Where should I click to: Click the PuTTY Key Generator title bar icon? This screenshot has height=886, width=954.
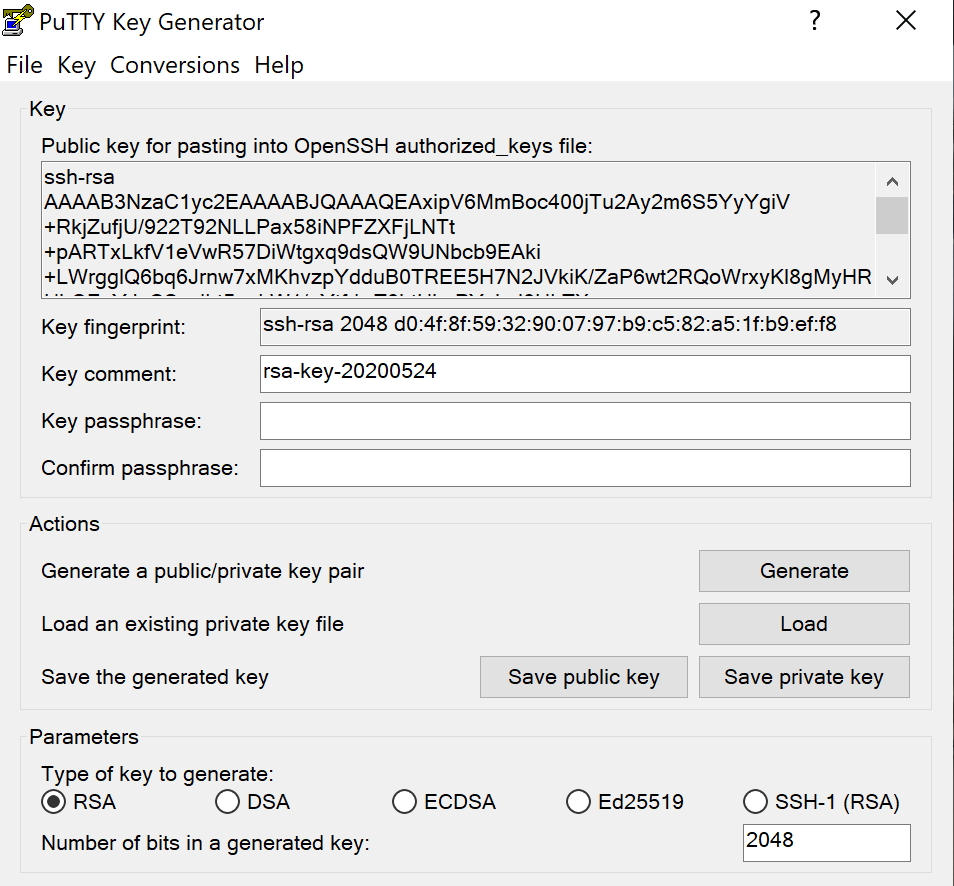click(18, 20)
